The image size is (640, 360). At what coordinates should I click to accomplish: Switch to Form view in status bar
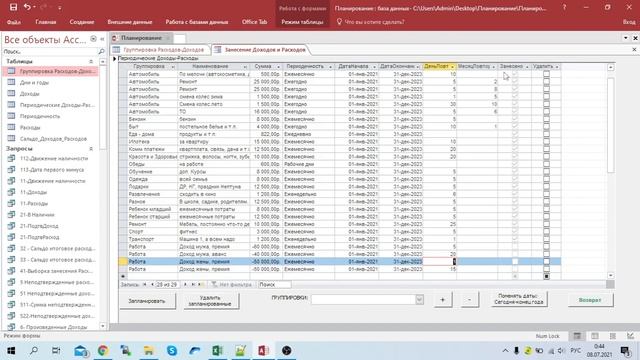point(577,336)
